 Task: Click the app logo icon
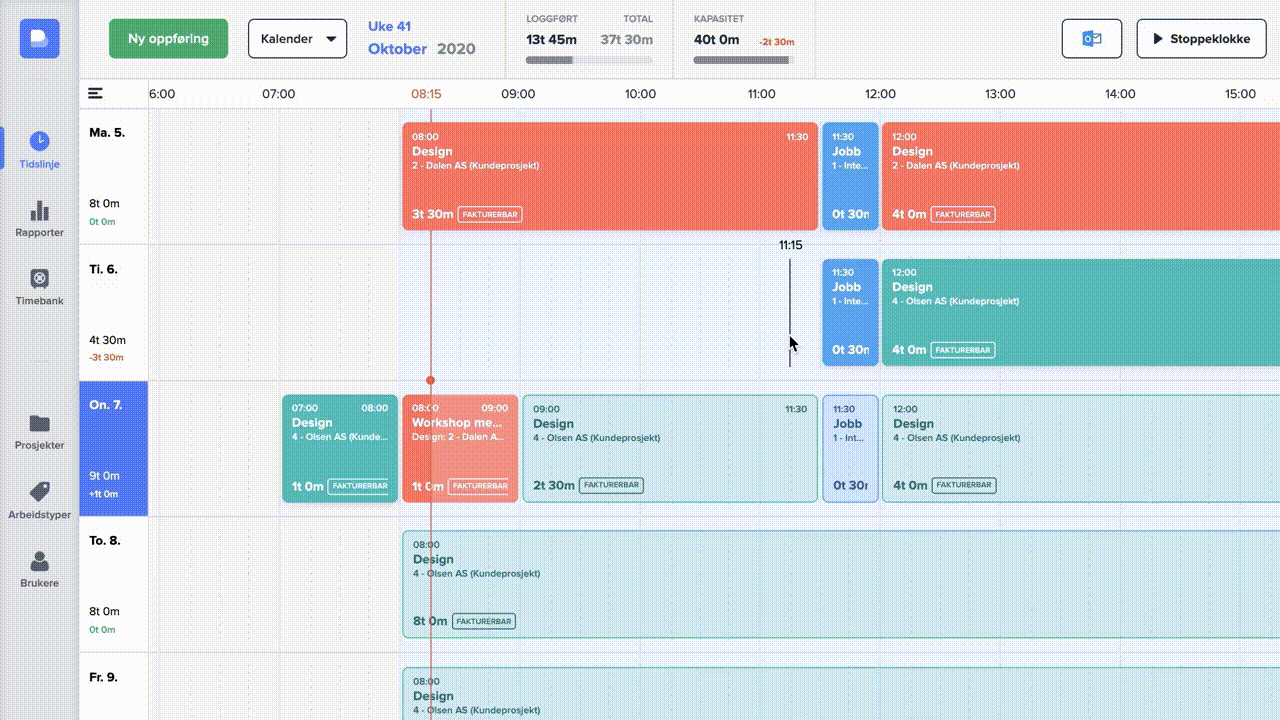[39, 39]
